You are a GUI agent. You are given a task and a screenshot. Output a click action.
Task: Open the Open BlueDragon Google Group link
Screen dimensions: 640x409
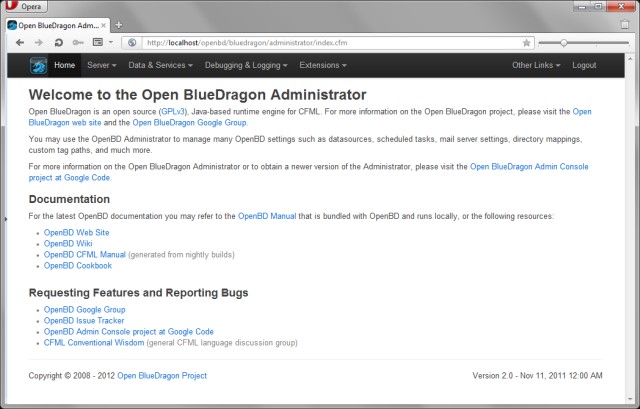coord(189,122)
